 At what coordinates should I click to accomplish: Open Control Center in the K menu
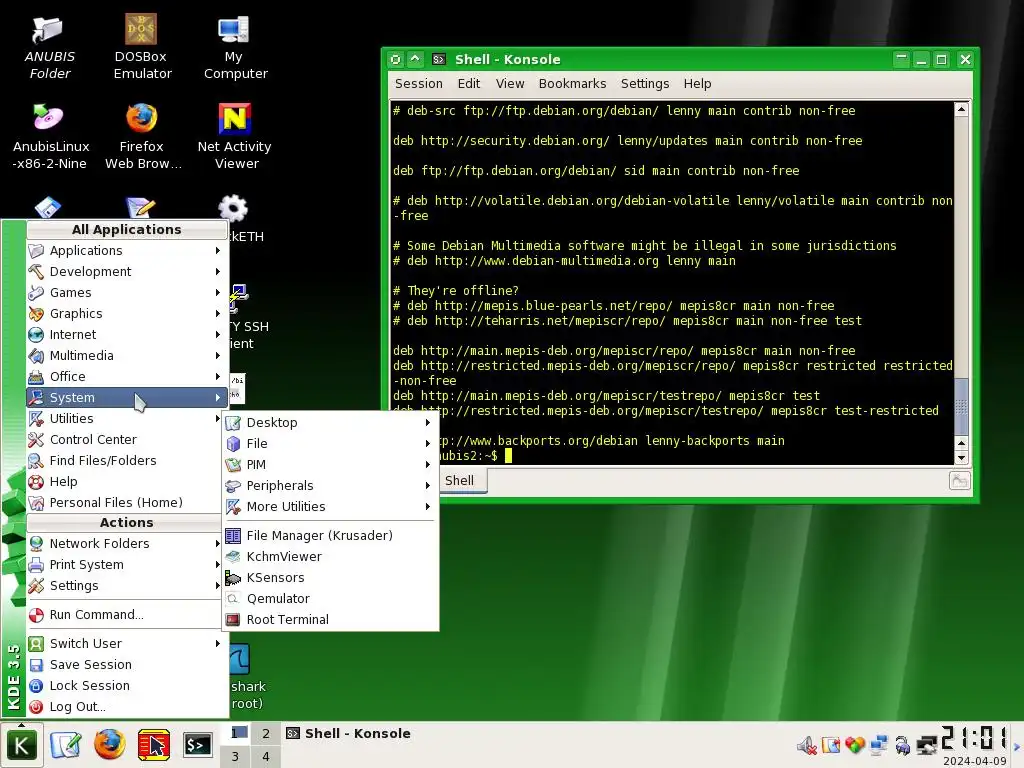pyautogui.click(x=126, y=440)
